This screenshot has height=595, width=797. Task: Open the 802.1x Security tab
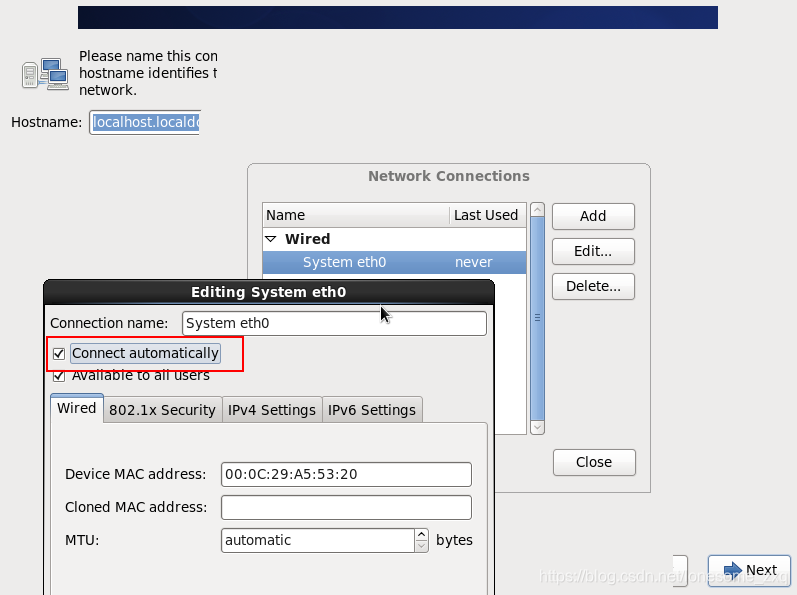pos(162,410)
